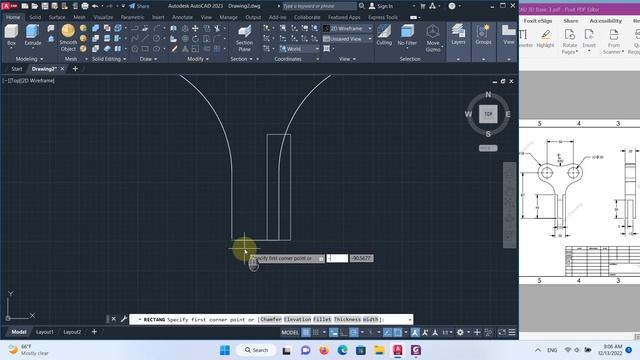This screenshot has width=640, height=360.
Task: Click the Windows taskbar Search box
Action: (x=257, y=350)
